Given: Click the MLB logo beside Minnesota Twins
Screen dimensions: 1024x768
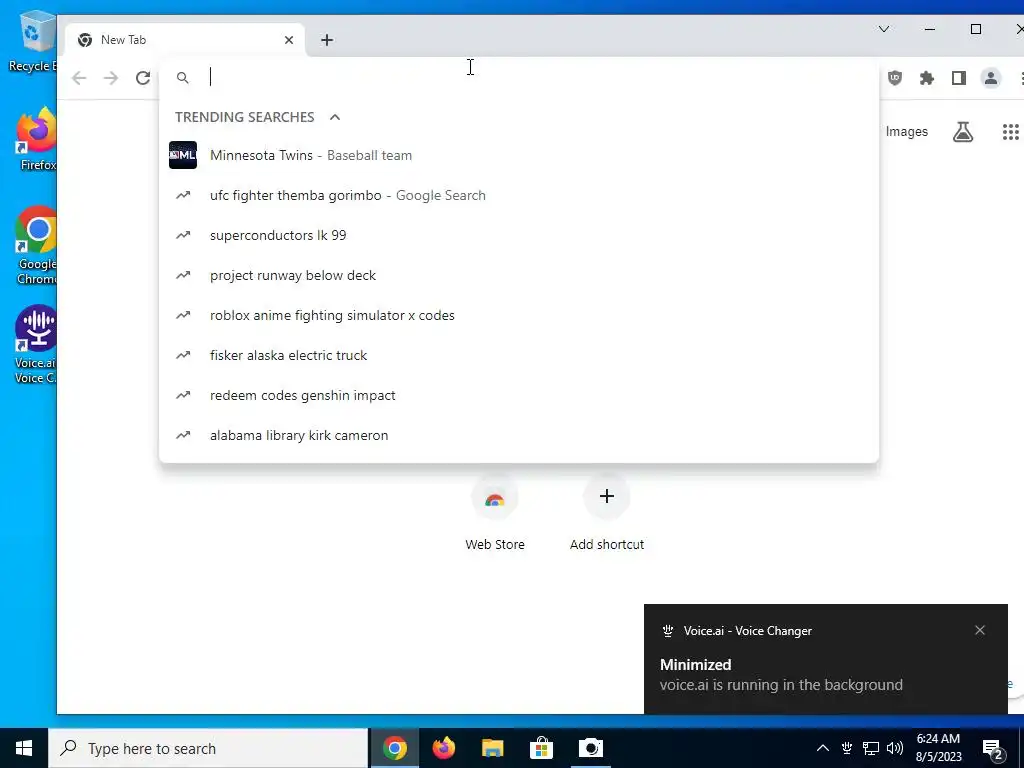Looking at the screenshot, I should [x=183, y=155].
